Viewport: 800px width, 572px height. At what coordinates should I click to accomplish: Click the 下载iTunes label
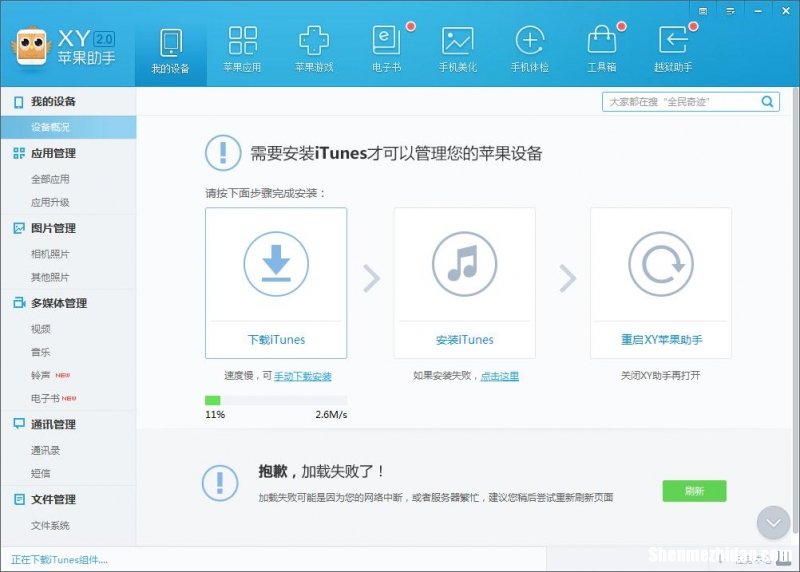[x=276, y=340]
